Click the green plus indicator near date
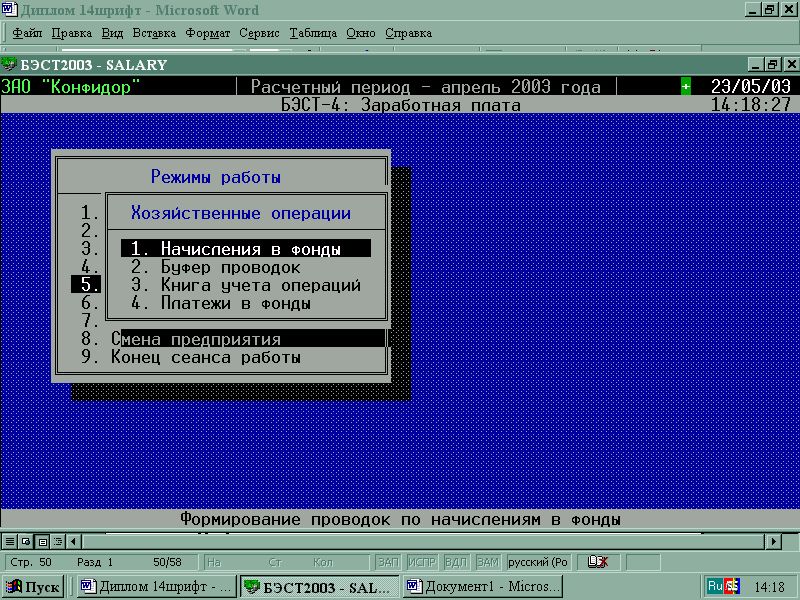 coord(686,87)
